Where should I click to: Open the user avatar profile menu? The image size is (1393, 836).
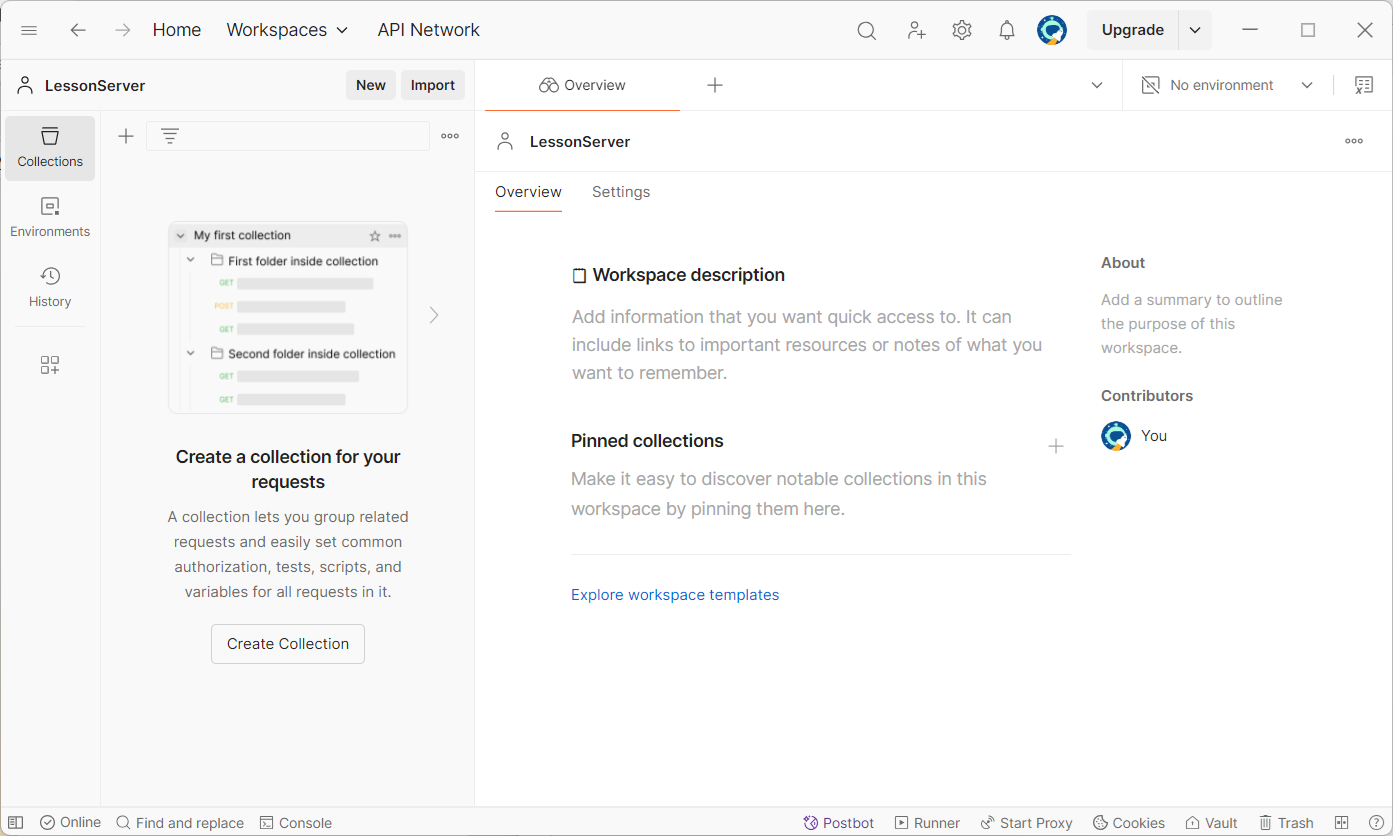(x=1052, y=30)
